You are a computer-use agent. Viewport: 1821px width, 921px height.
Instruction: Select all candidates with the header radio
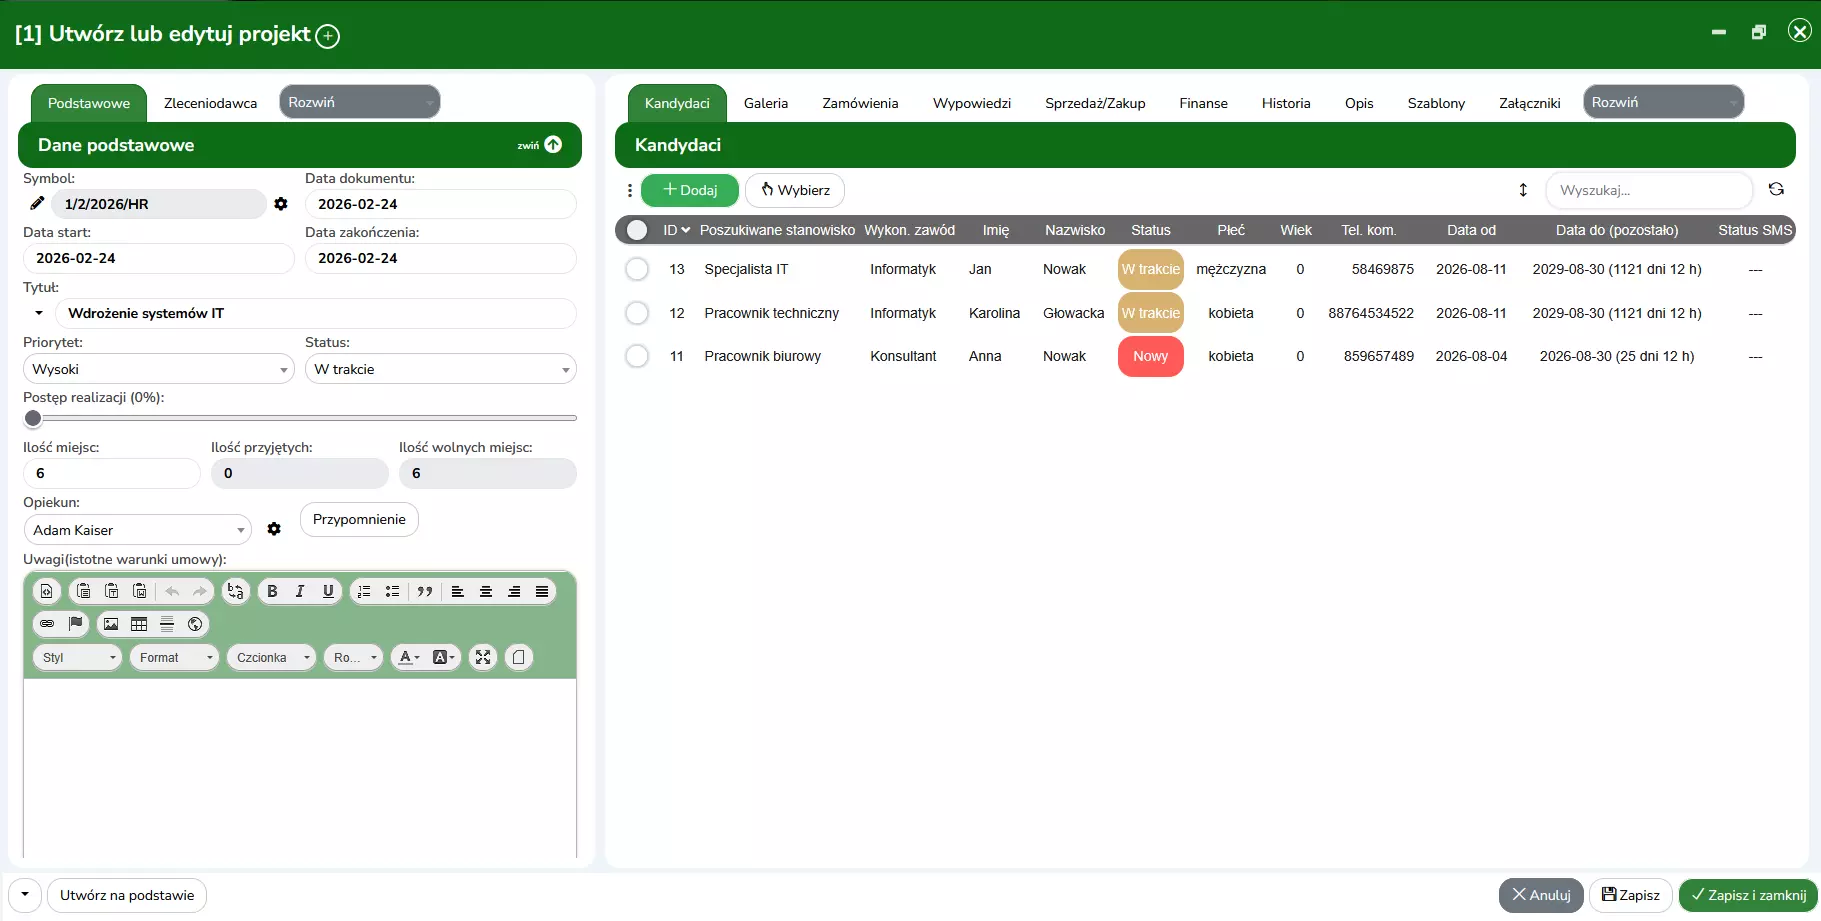[637, 230]
